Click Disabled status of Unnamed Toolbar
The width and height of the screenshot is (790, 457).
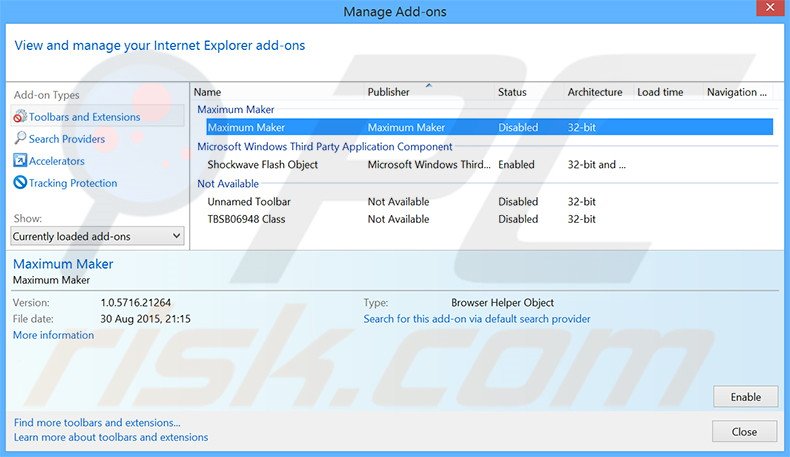coord(518,202)
